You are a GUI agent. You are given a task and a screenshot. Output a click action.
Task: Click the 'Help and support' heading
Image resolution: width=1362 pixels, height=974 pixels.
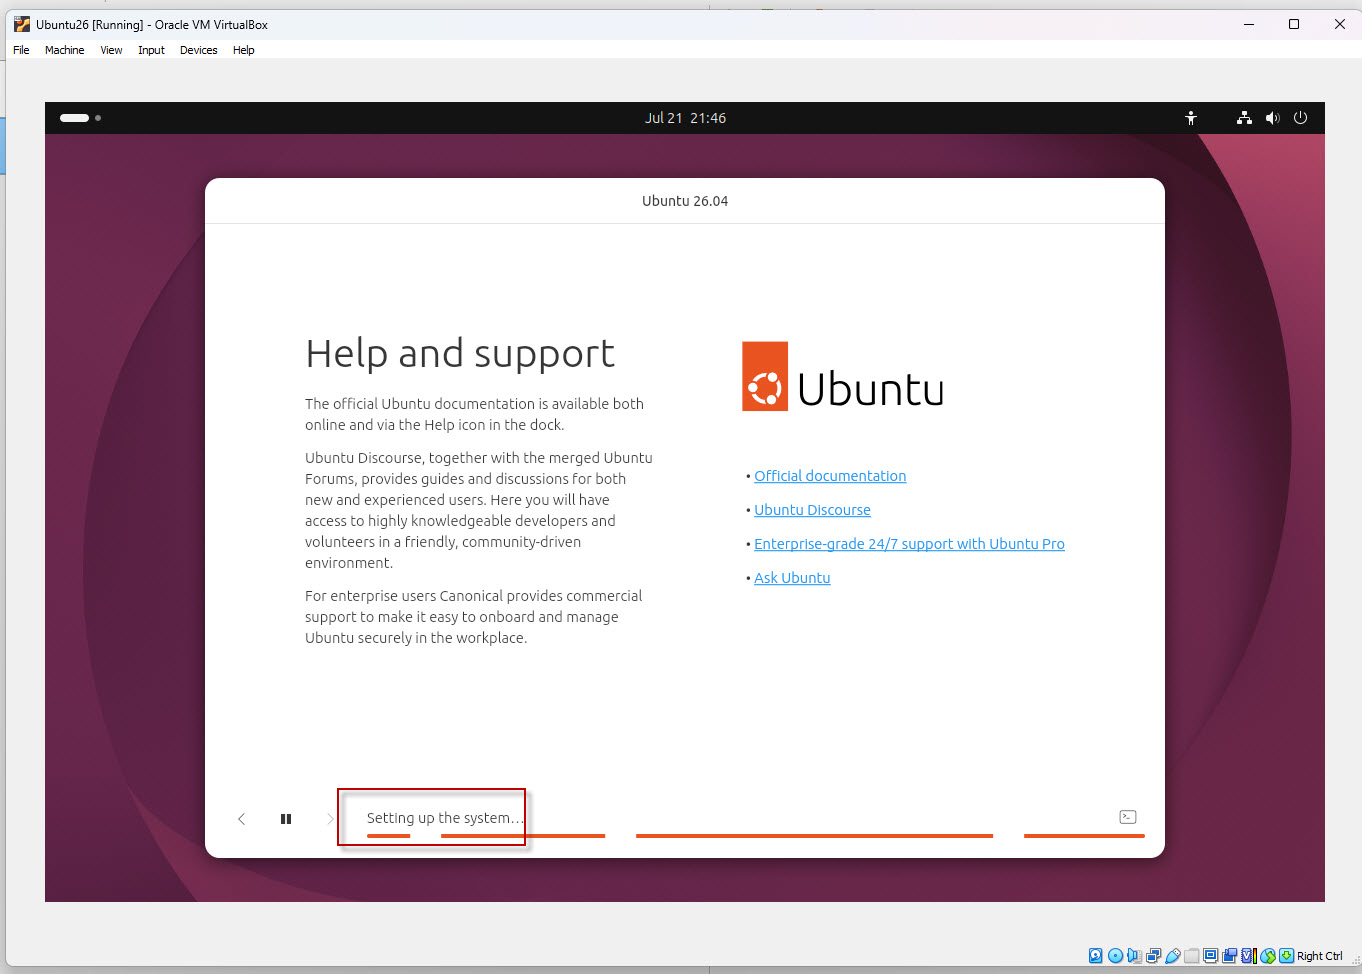(x=460, y=354)
